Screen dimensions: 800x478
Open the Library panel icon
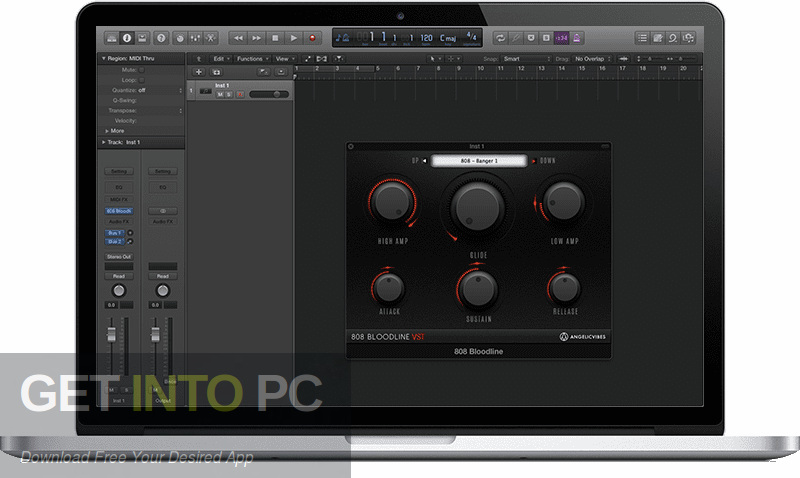(111, 38)
